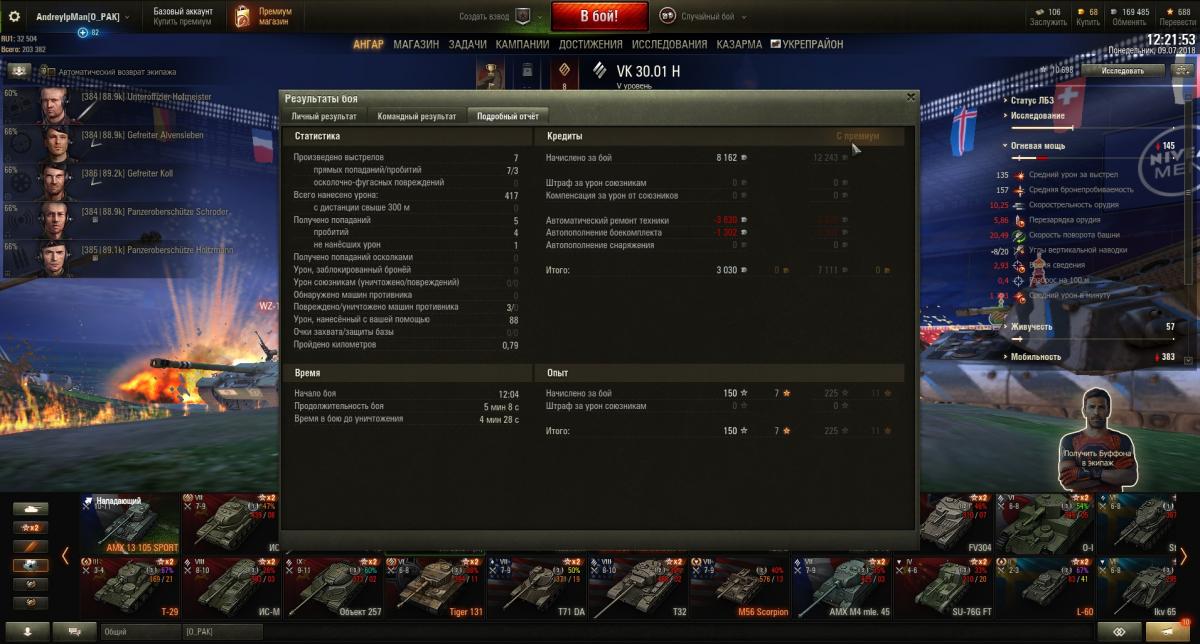Viewport: 1200px width, 644px height.
Task: Switch to the Командный результат tab
Action: tap(417, 117)
